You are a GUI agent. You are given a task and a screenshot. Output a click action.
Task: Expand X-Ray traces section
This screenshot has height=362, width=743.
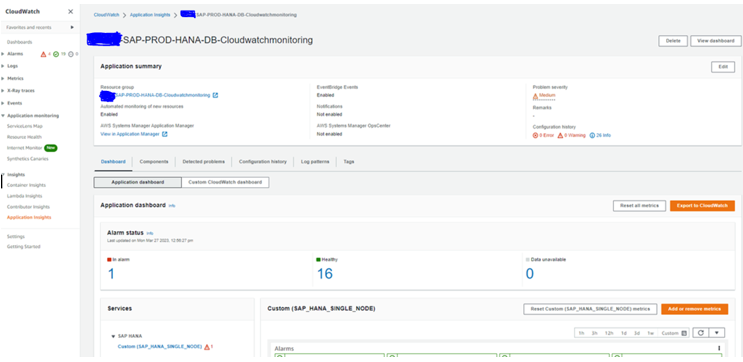point(3,90)
